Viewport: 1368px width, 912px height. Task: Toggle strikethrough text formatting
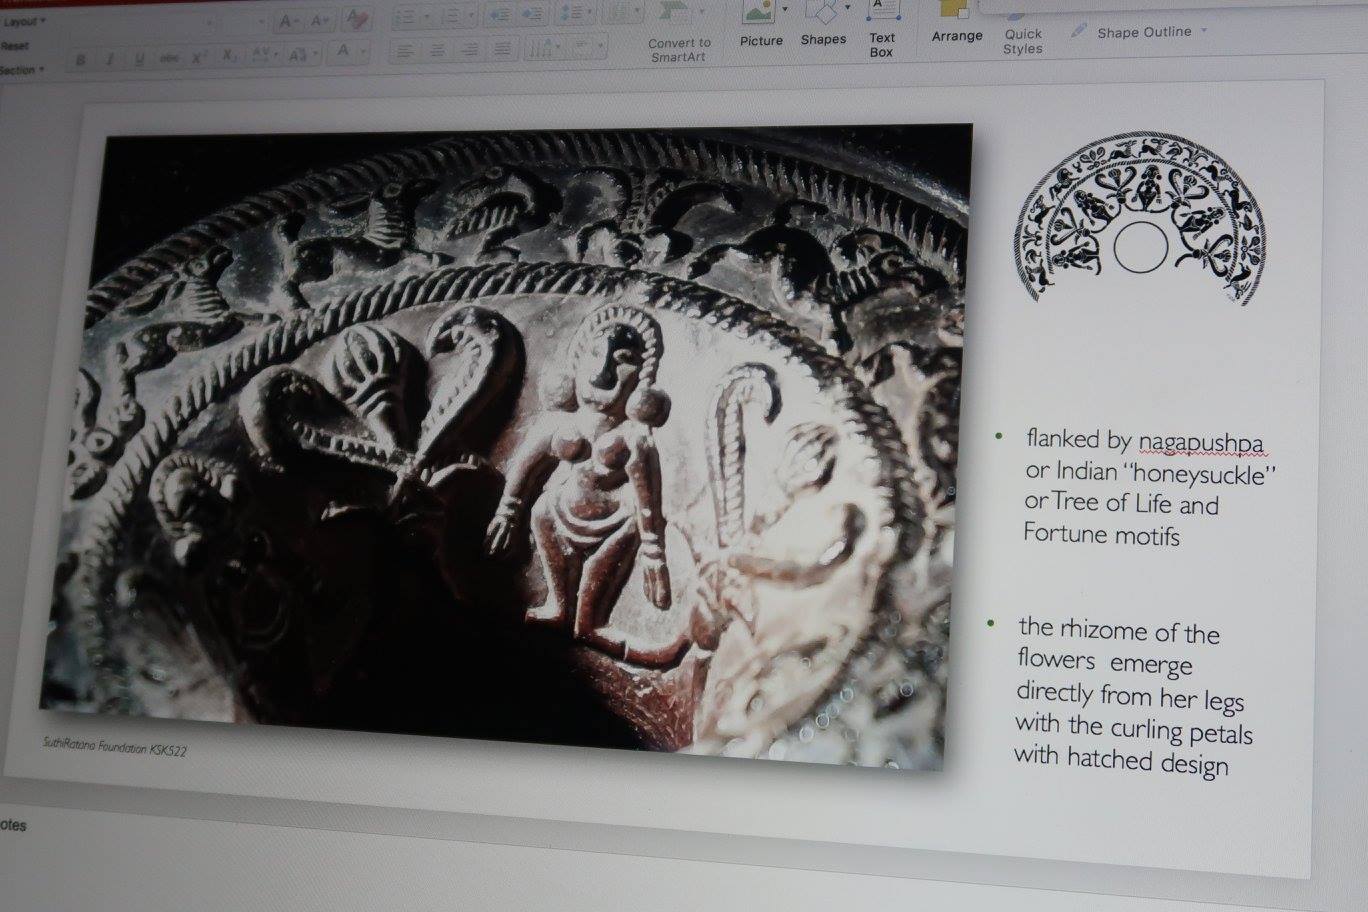coord(169,59)
